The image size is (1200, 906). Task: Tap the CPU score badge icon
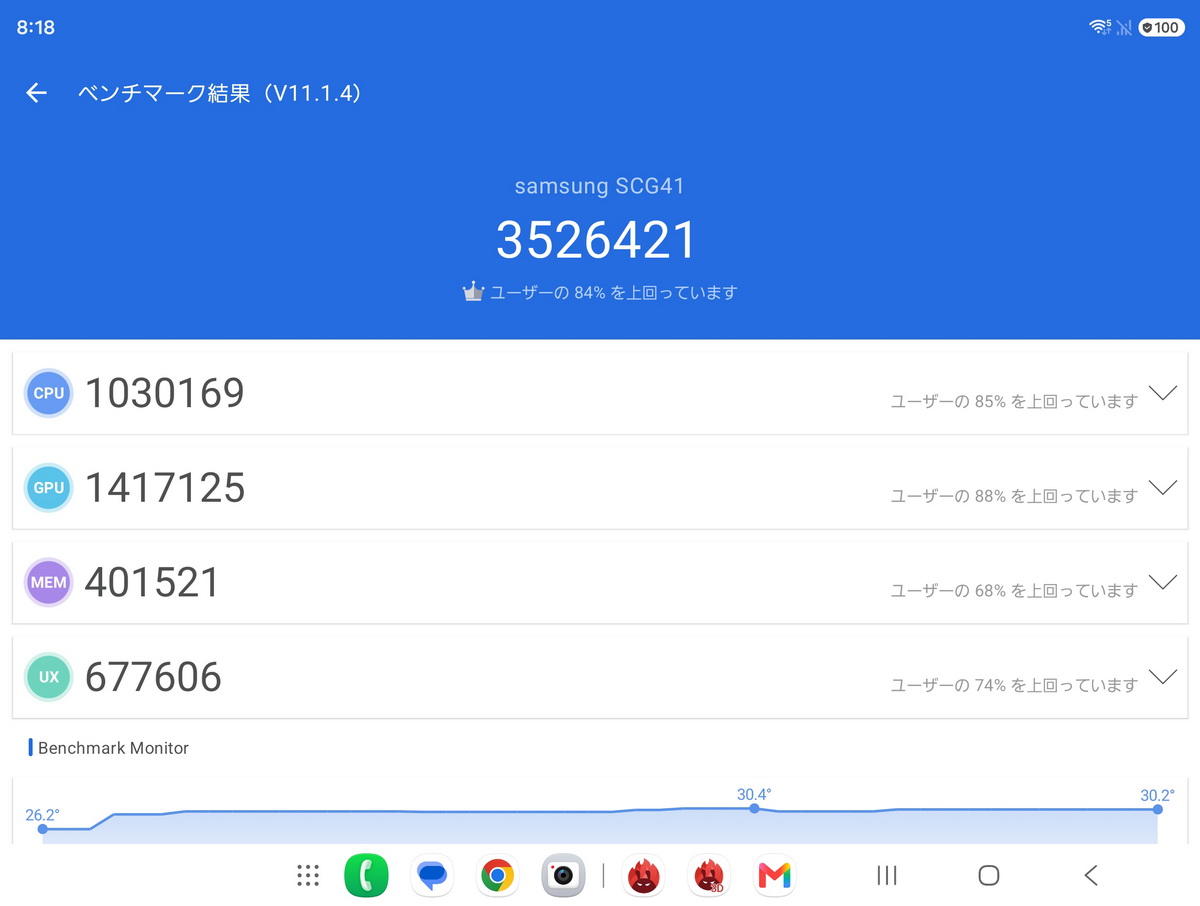click(x=49, y=393)
